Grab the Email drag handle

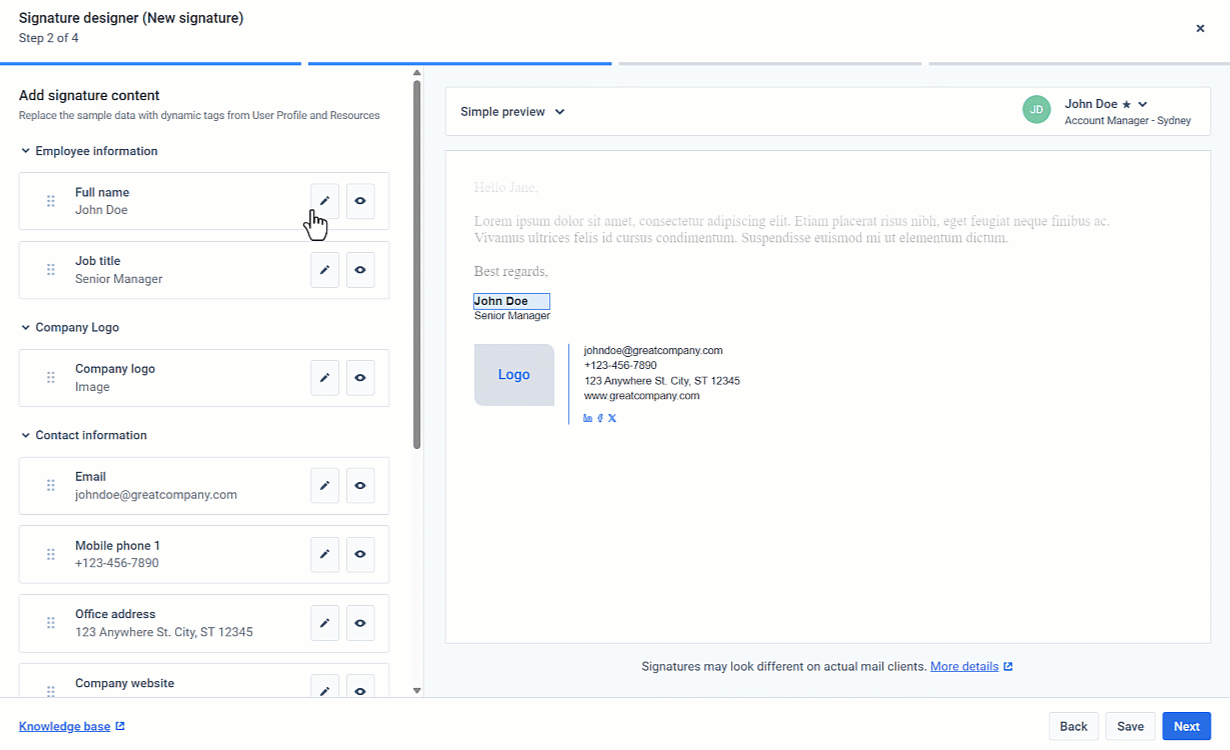[x=51, y=486]
